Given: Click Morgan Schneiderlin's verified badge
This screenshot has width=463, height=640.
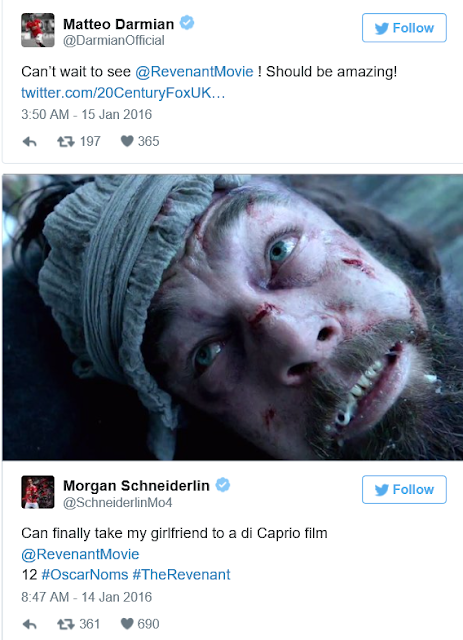Looking at the screenshot, I should pos(223,485).
